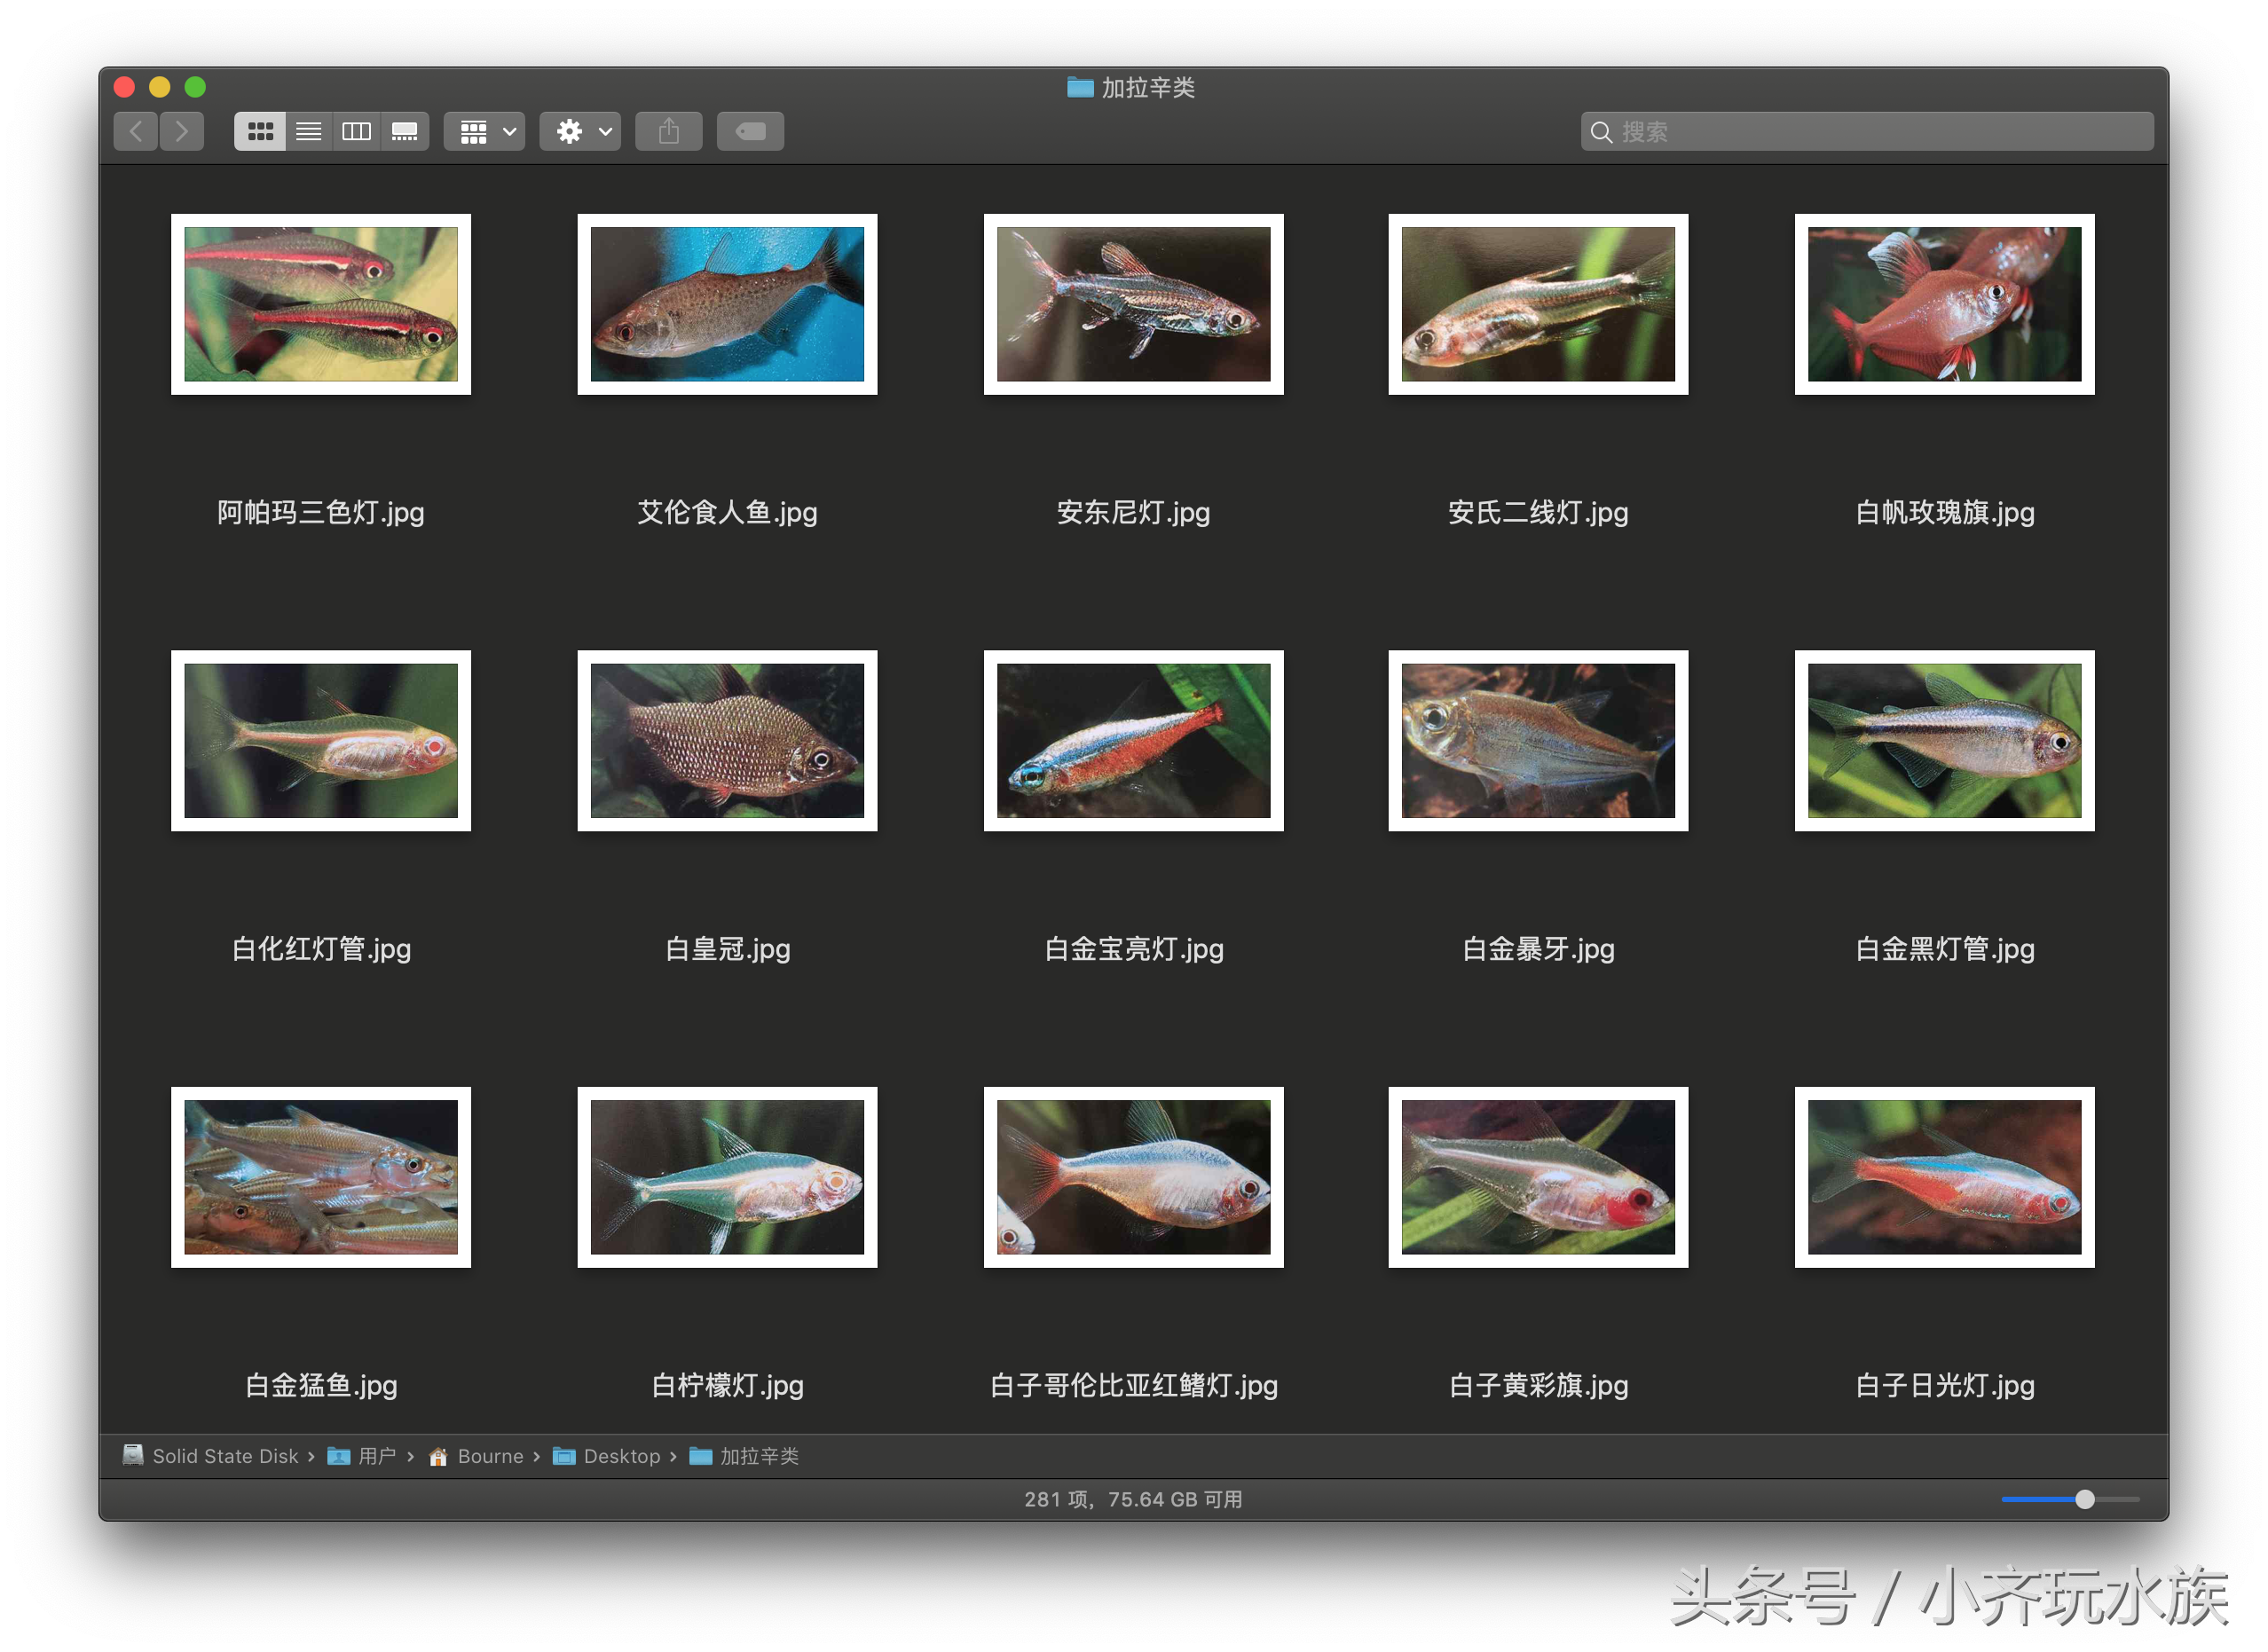The width and height of the screenshot is (2268, 1652).
Task: Click the file name 白化红灯管.jpg
Action: click(321, 949)
